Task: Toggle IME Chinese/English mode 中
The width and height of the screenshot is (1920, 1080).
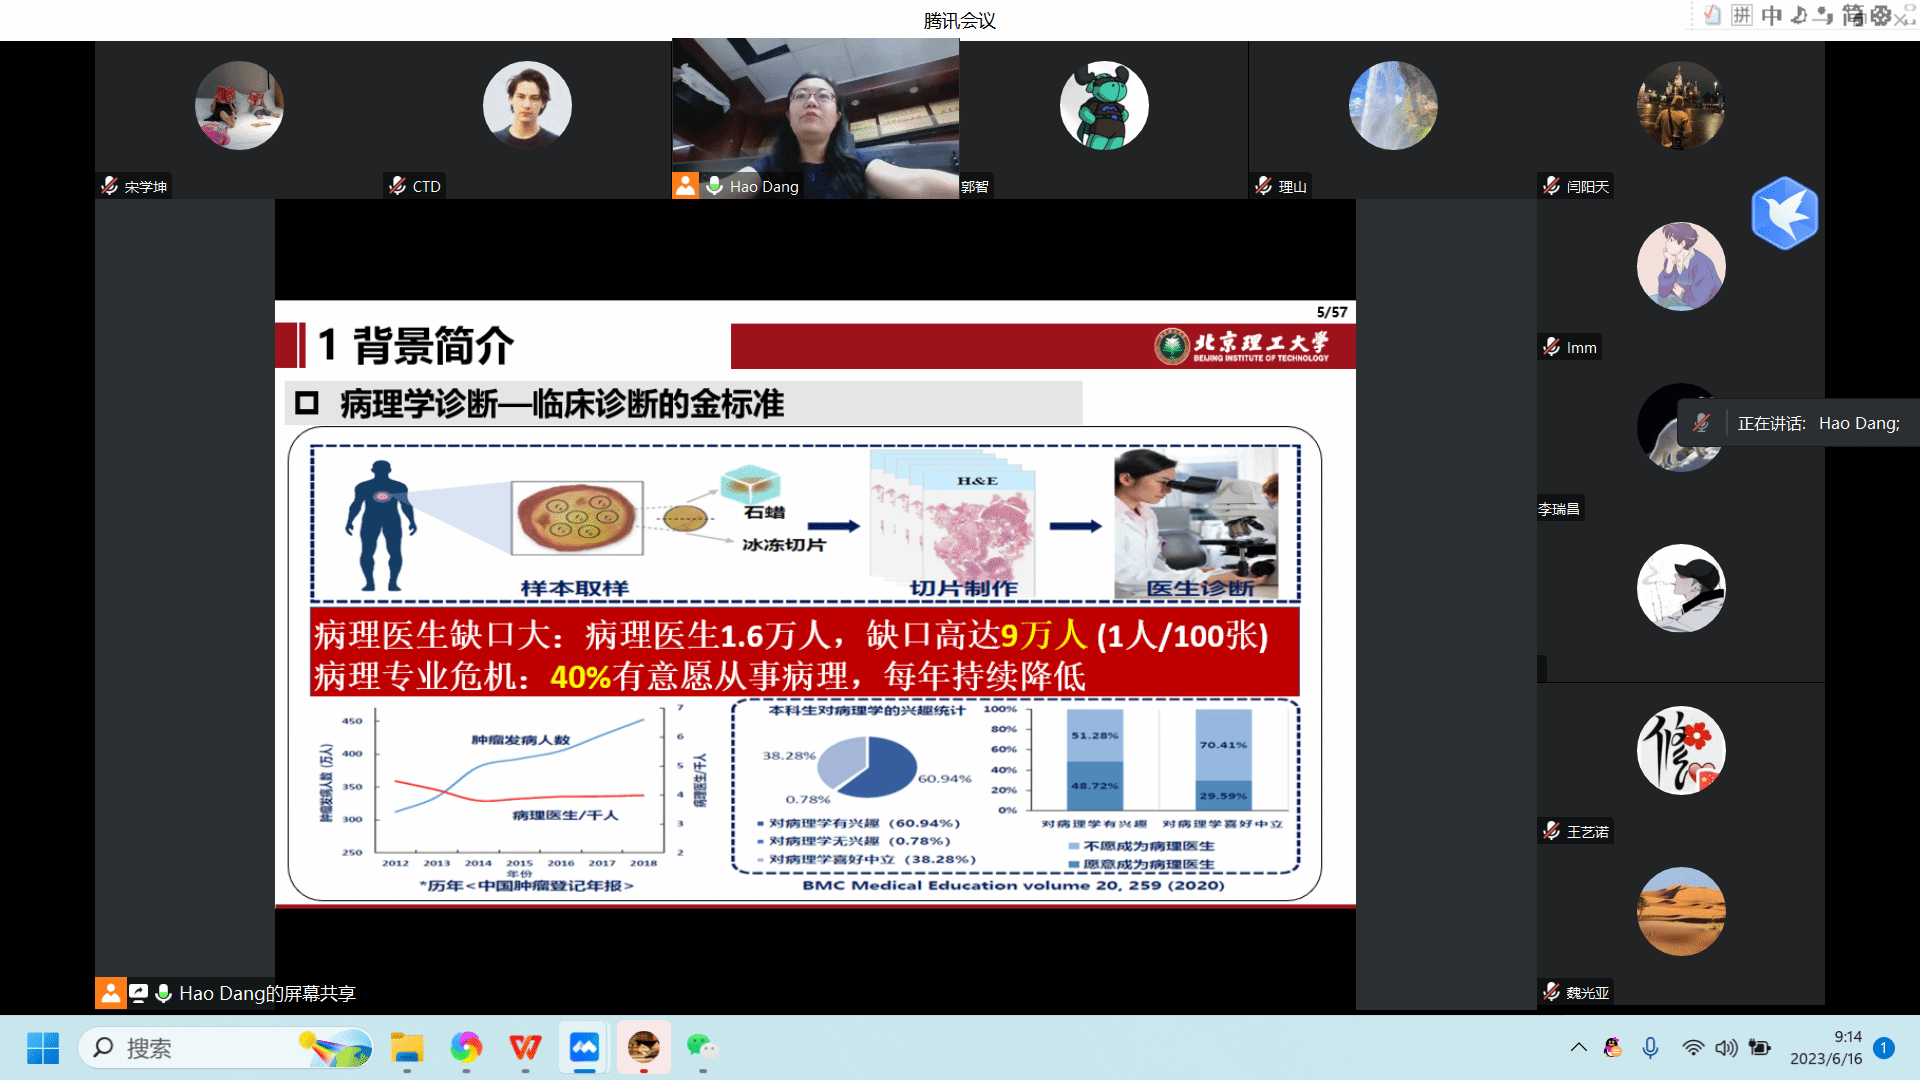Action: pyautogui.click(x=1771, y=15)
